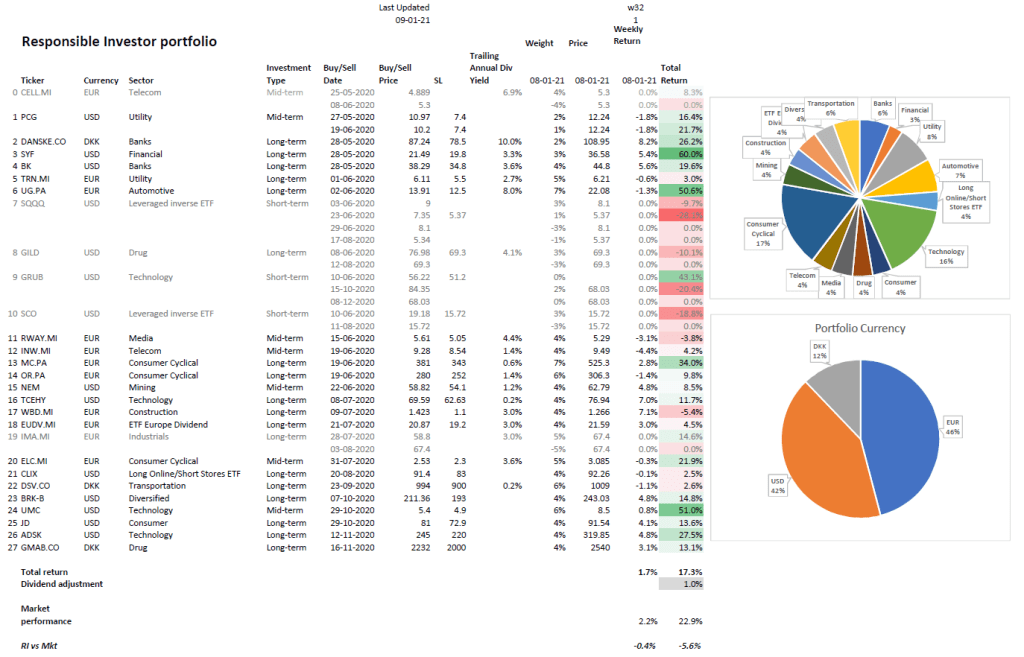The width and height of the screenshot is (1024, 657).
Task: Click the gray DKK slice in Portfolio Currency chart
Action: (x=835, y=385)
